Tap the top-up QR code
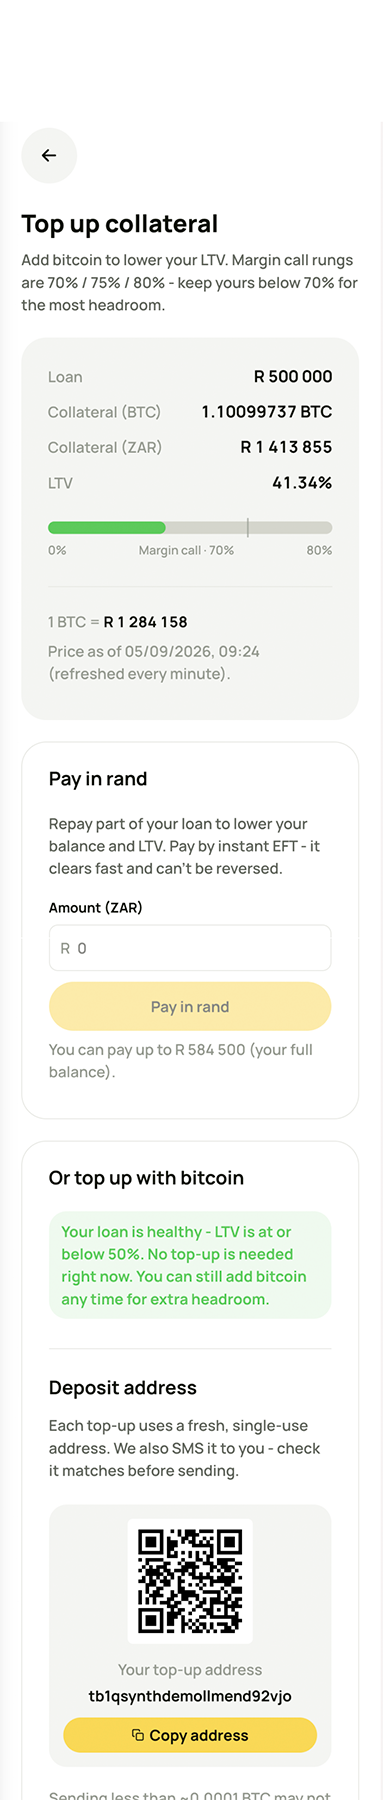Viewport: 383px width, 1800px height. tap(190, 1581)
